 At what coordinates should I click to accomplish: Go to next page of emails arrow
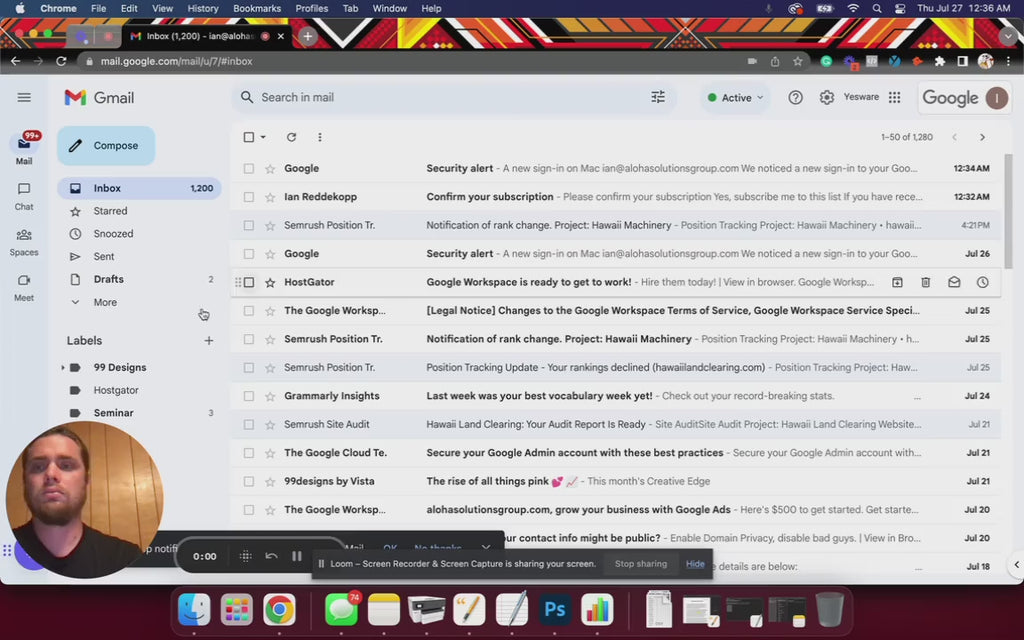click(x=982, y=137)
